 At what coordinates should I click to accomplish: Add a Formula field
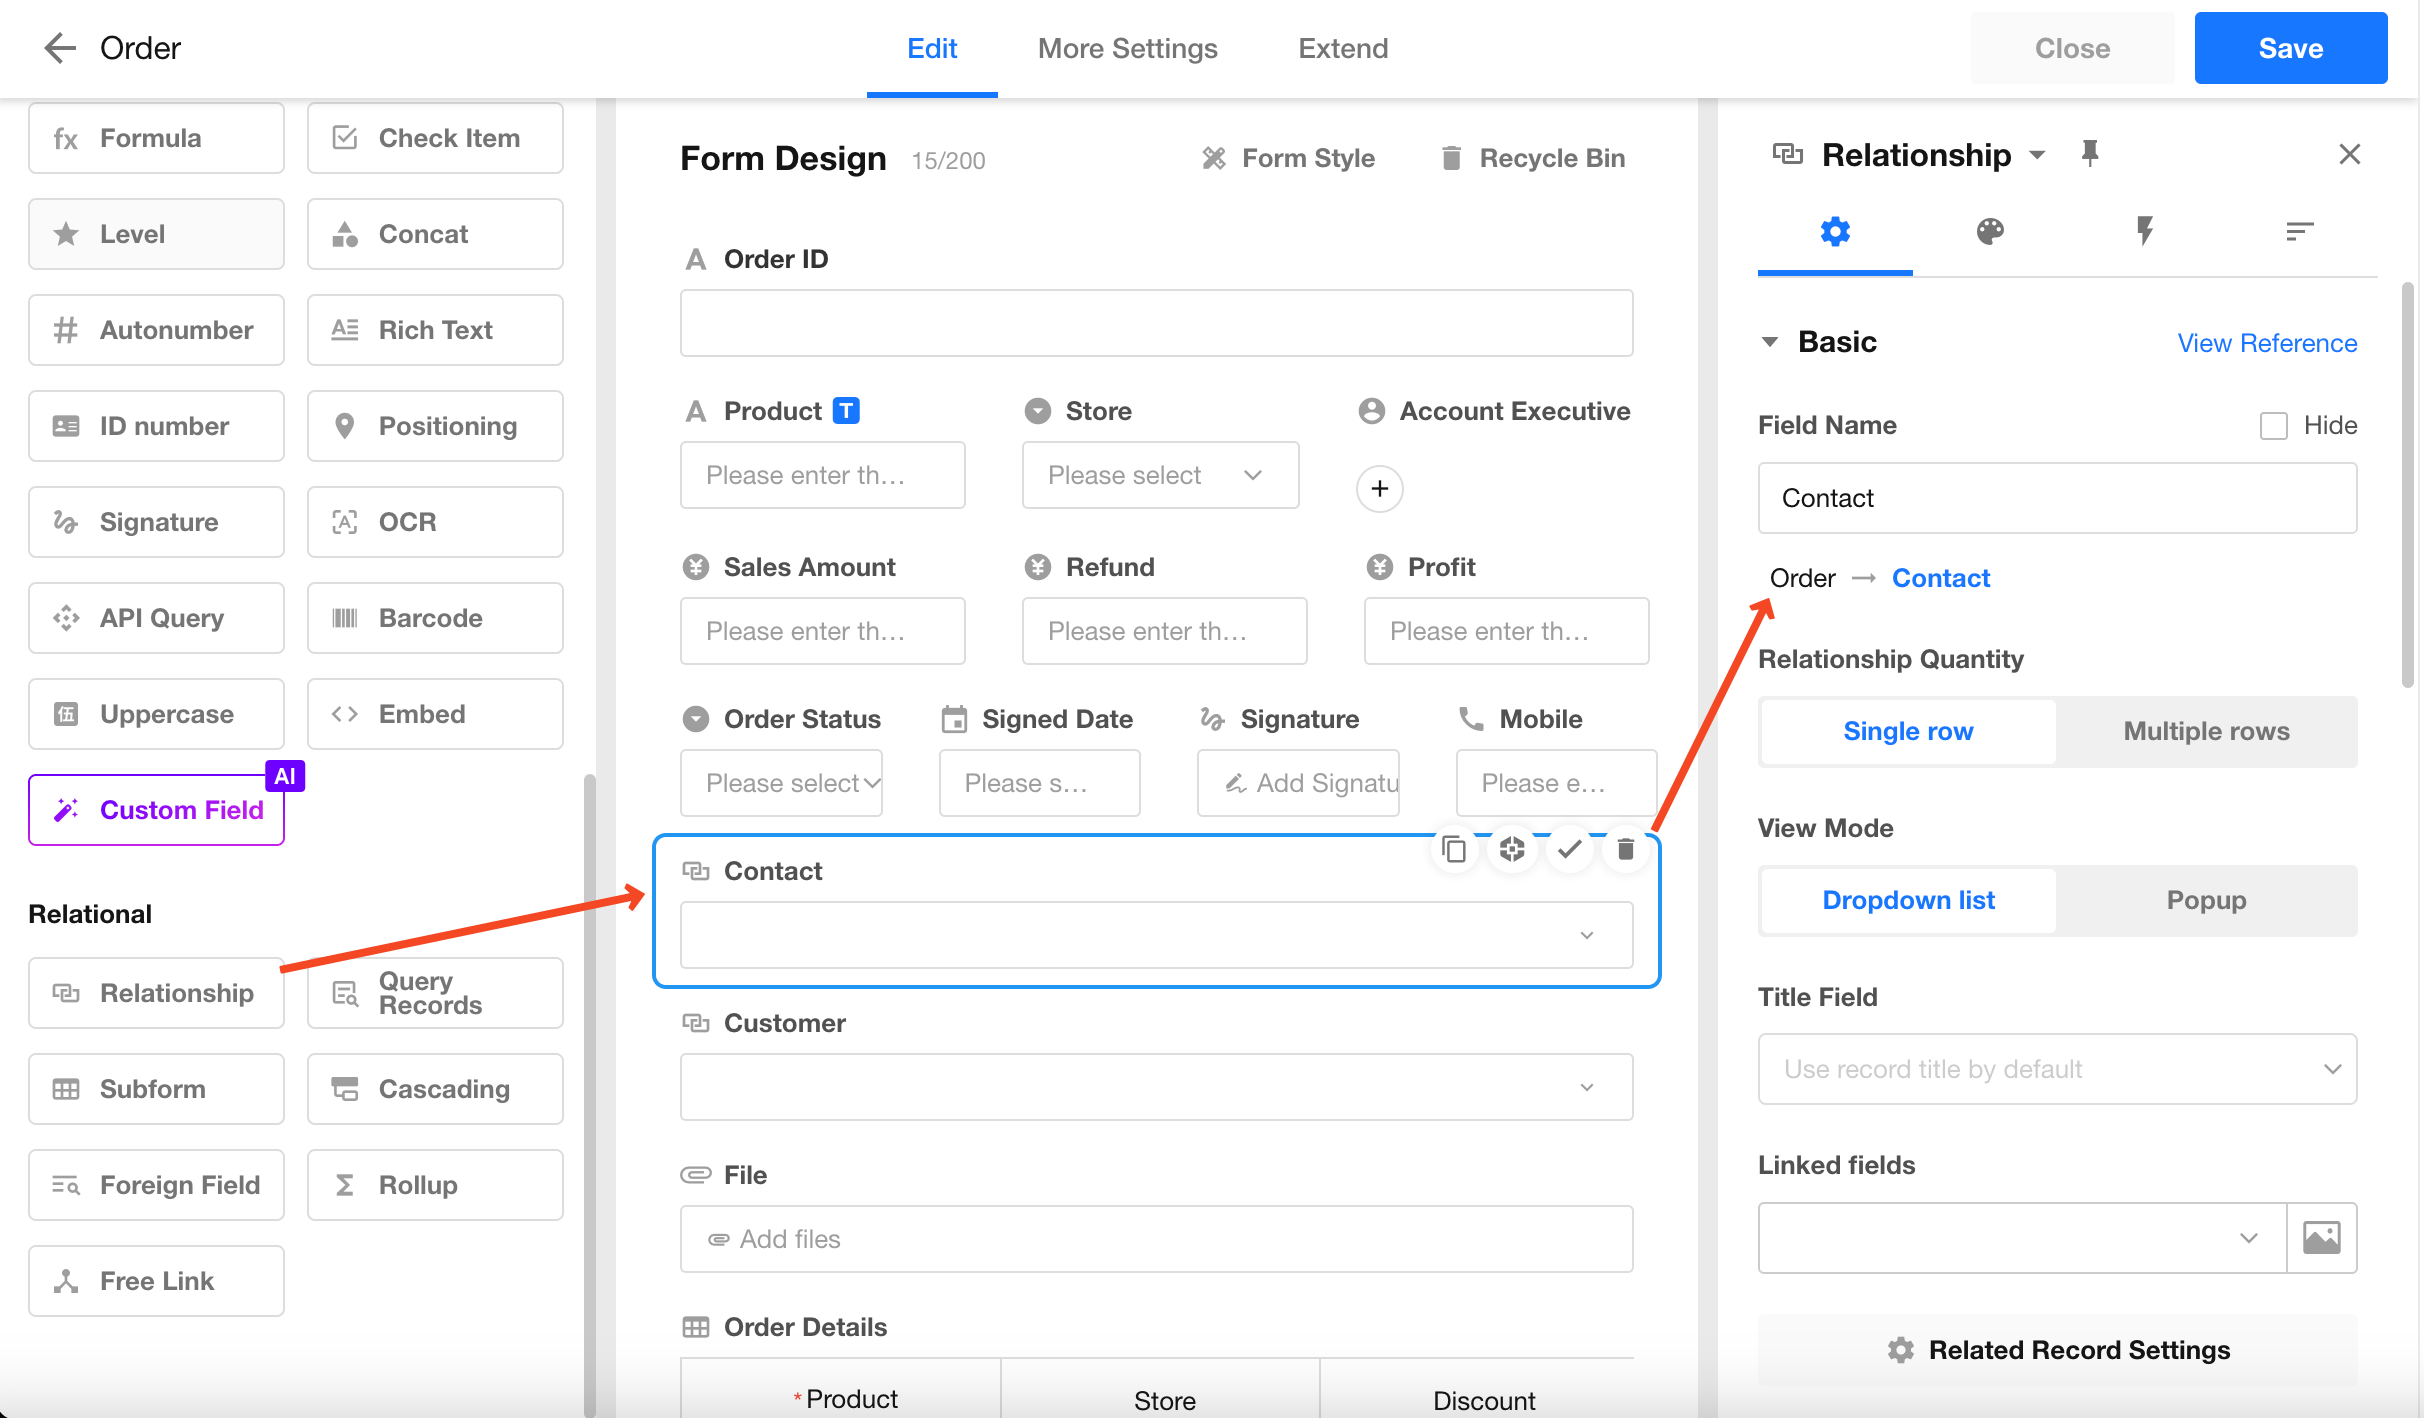pos(156,138)
